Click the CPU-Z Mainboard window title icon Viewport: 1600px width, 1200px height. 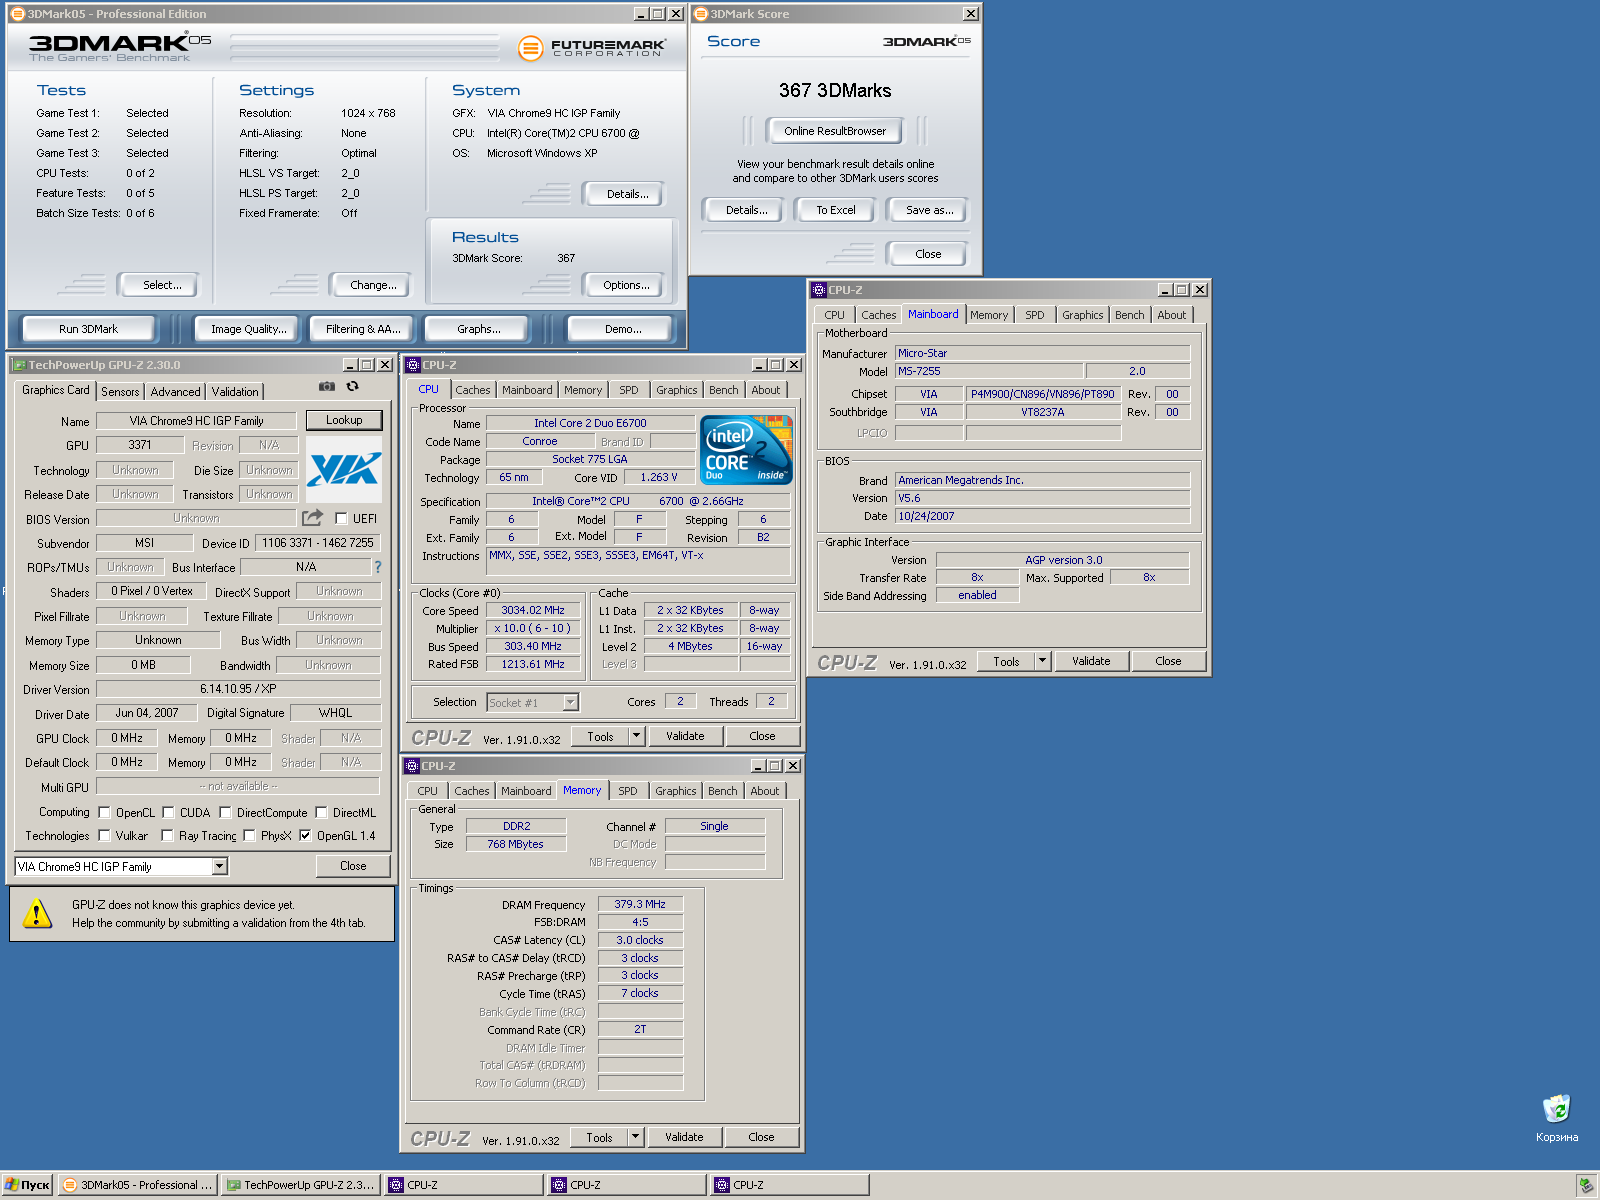click(819, 290)
